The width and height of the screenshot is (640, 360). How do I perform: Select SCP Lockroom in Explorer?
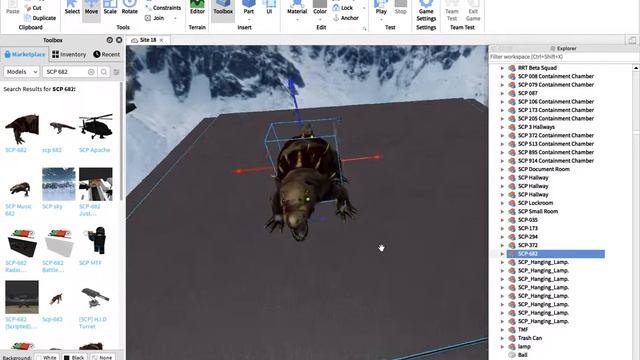coord(535,203)
